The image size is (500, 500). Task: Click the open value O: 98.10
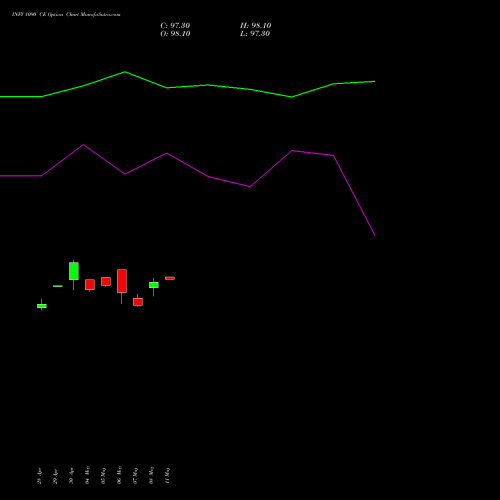point(175,34)
